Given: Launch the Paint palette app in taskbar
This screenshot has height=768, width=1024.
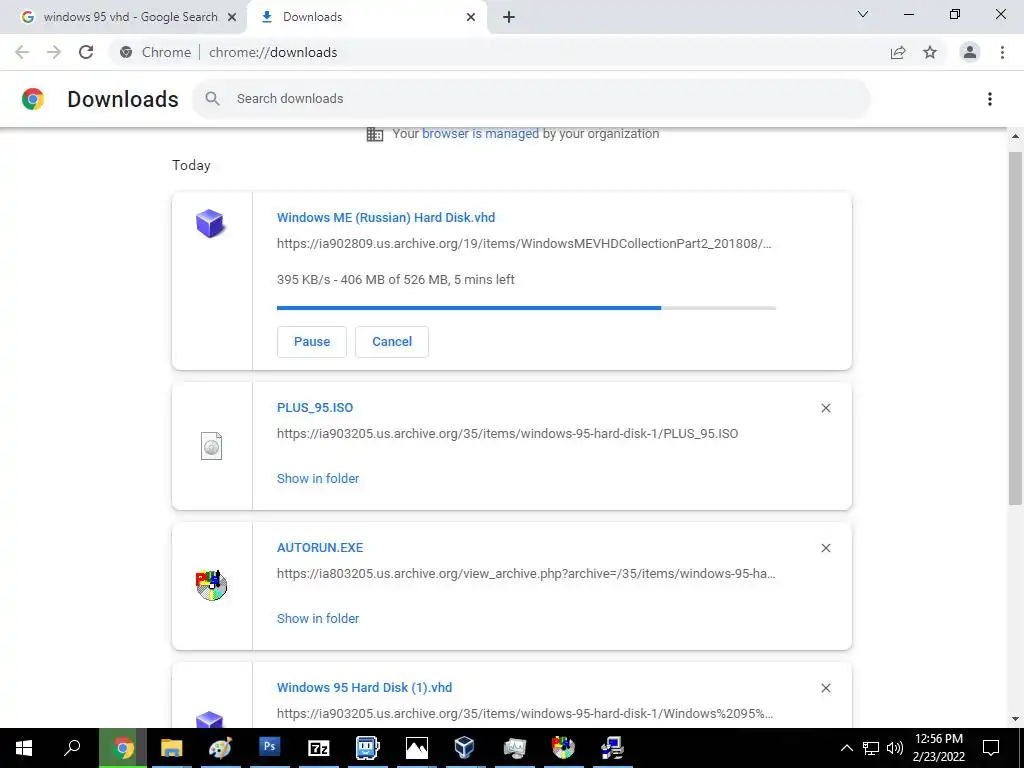Looking at the screenshot, I should [220, 748].
